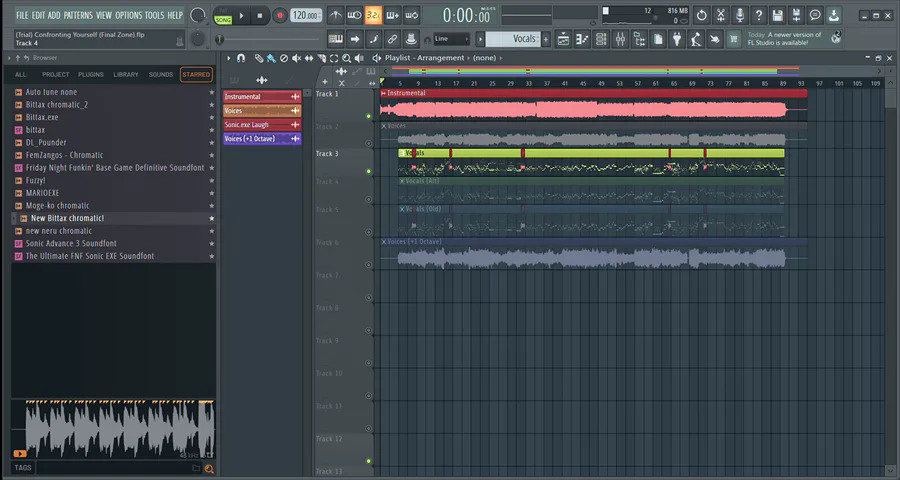Switch to browser PLUGINS tab
900x480 pixels.
[91, 75]
